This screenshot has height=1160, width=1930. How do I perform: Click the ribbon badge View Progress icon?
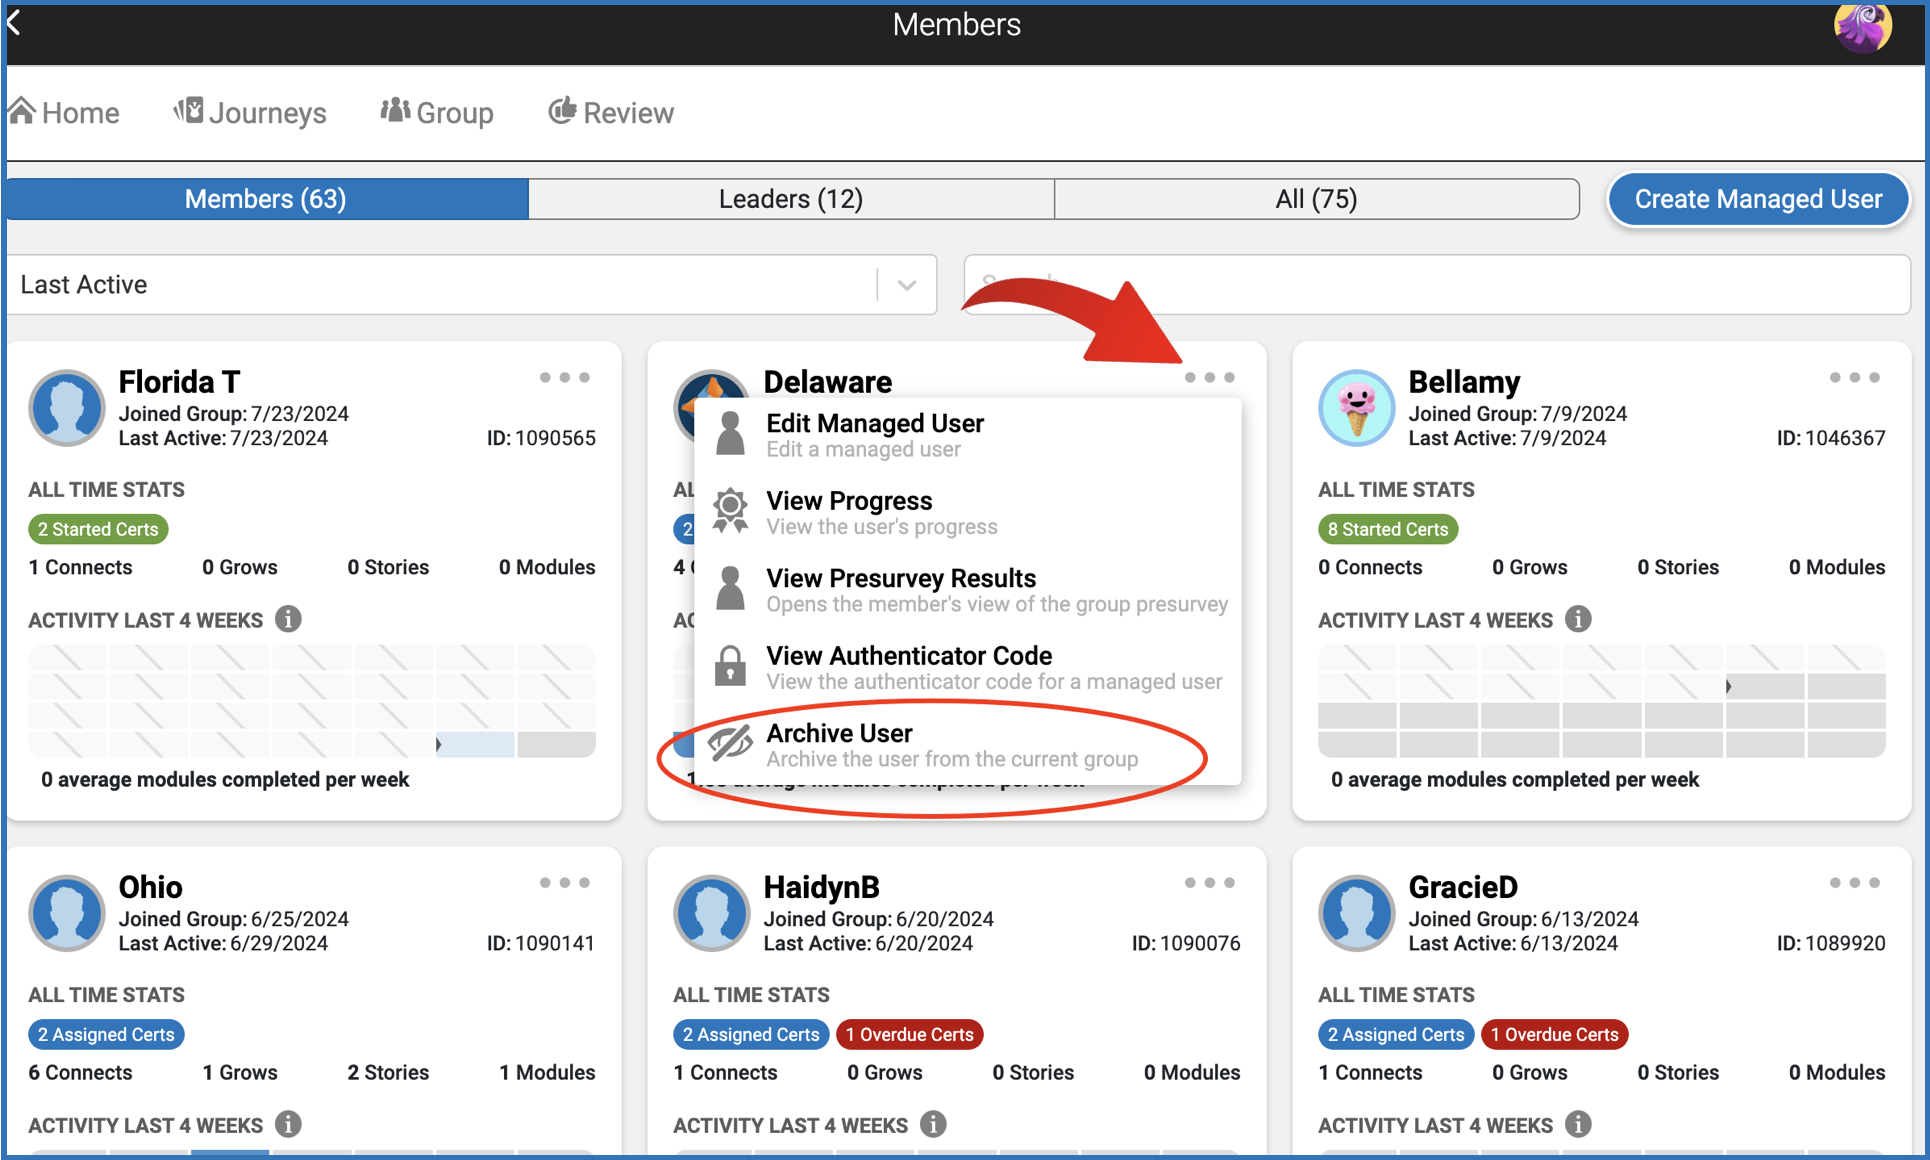click(x=730, y=510)
